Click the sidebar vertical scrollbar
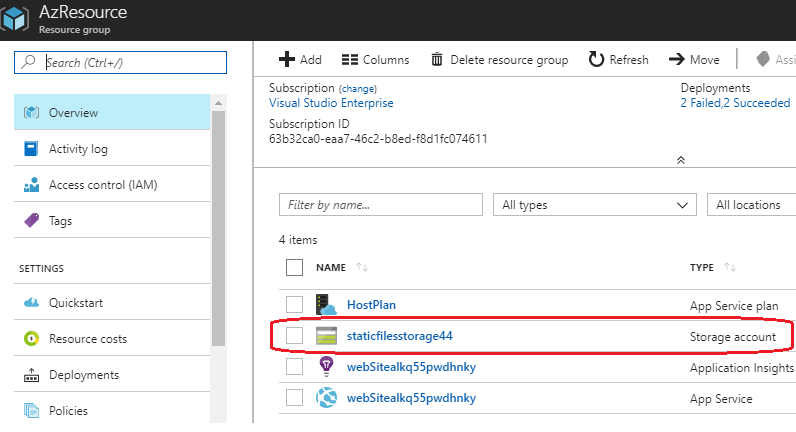This screenshot has width=796, height=432. click(x=218, y=220)
